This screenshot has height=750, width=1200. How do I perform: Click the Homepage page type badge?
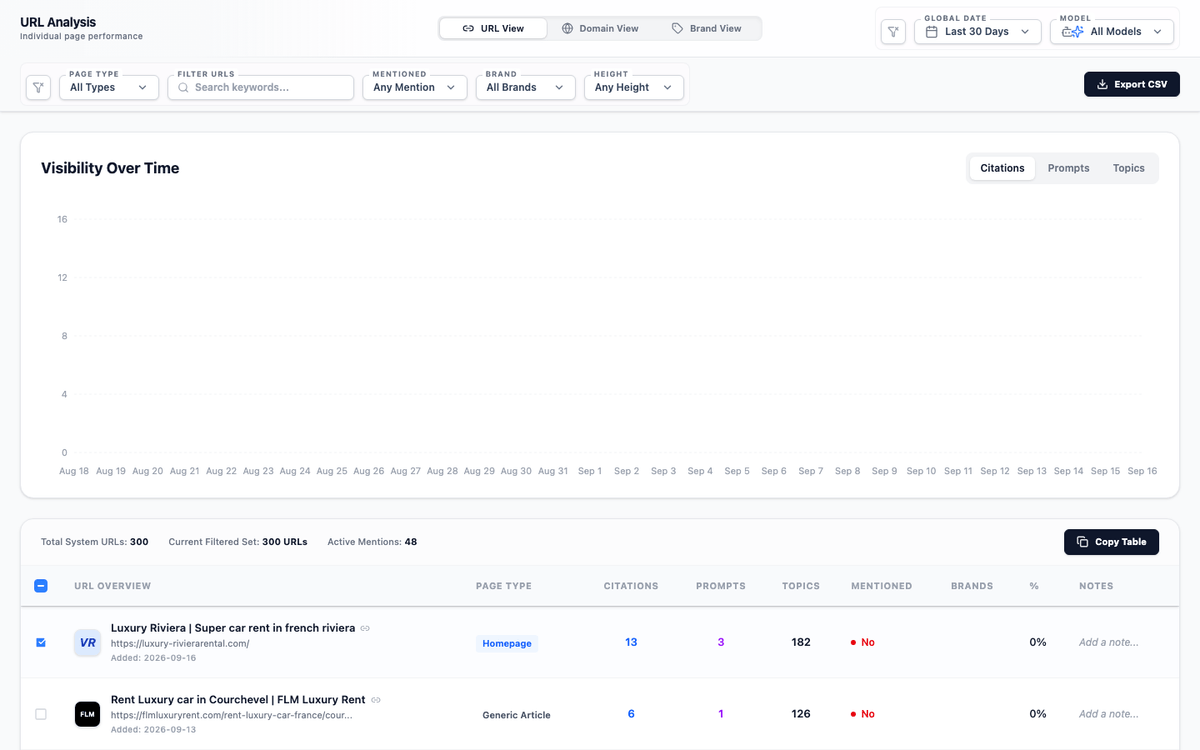pyautogui.click(x=507, y=644)
